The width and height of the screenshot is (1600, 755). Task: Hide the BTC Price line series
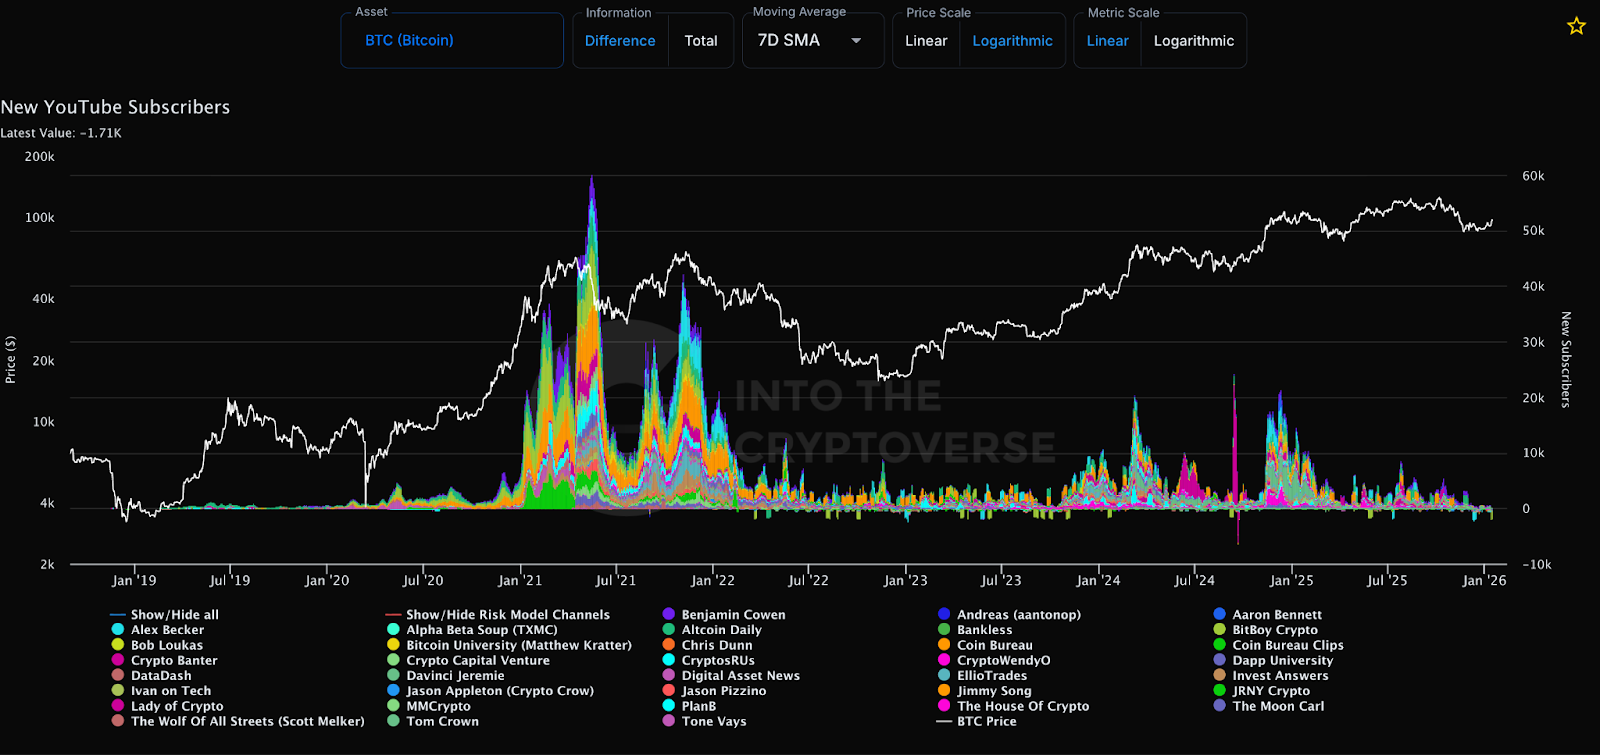pos(986,721)
